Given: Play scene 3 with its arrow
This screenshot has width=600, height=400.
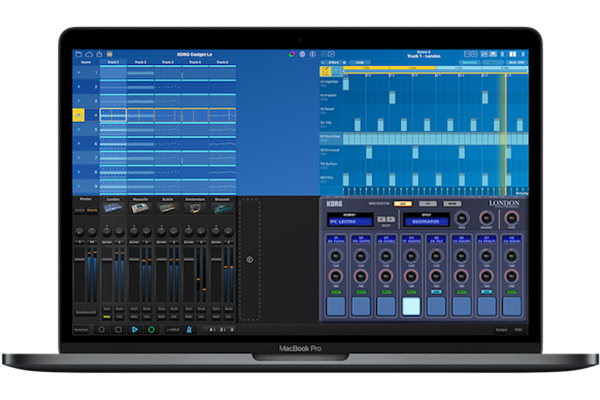Looking at the screenshot, I should click(79, 101).
